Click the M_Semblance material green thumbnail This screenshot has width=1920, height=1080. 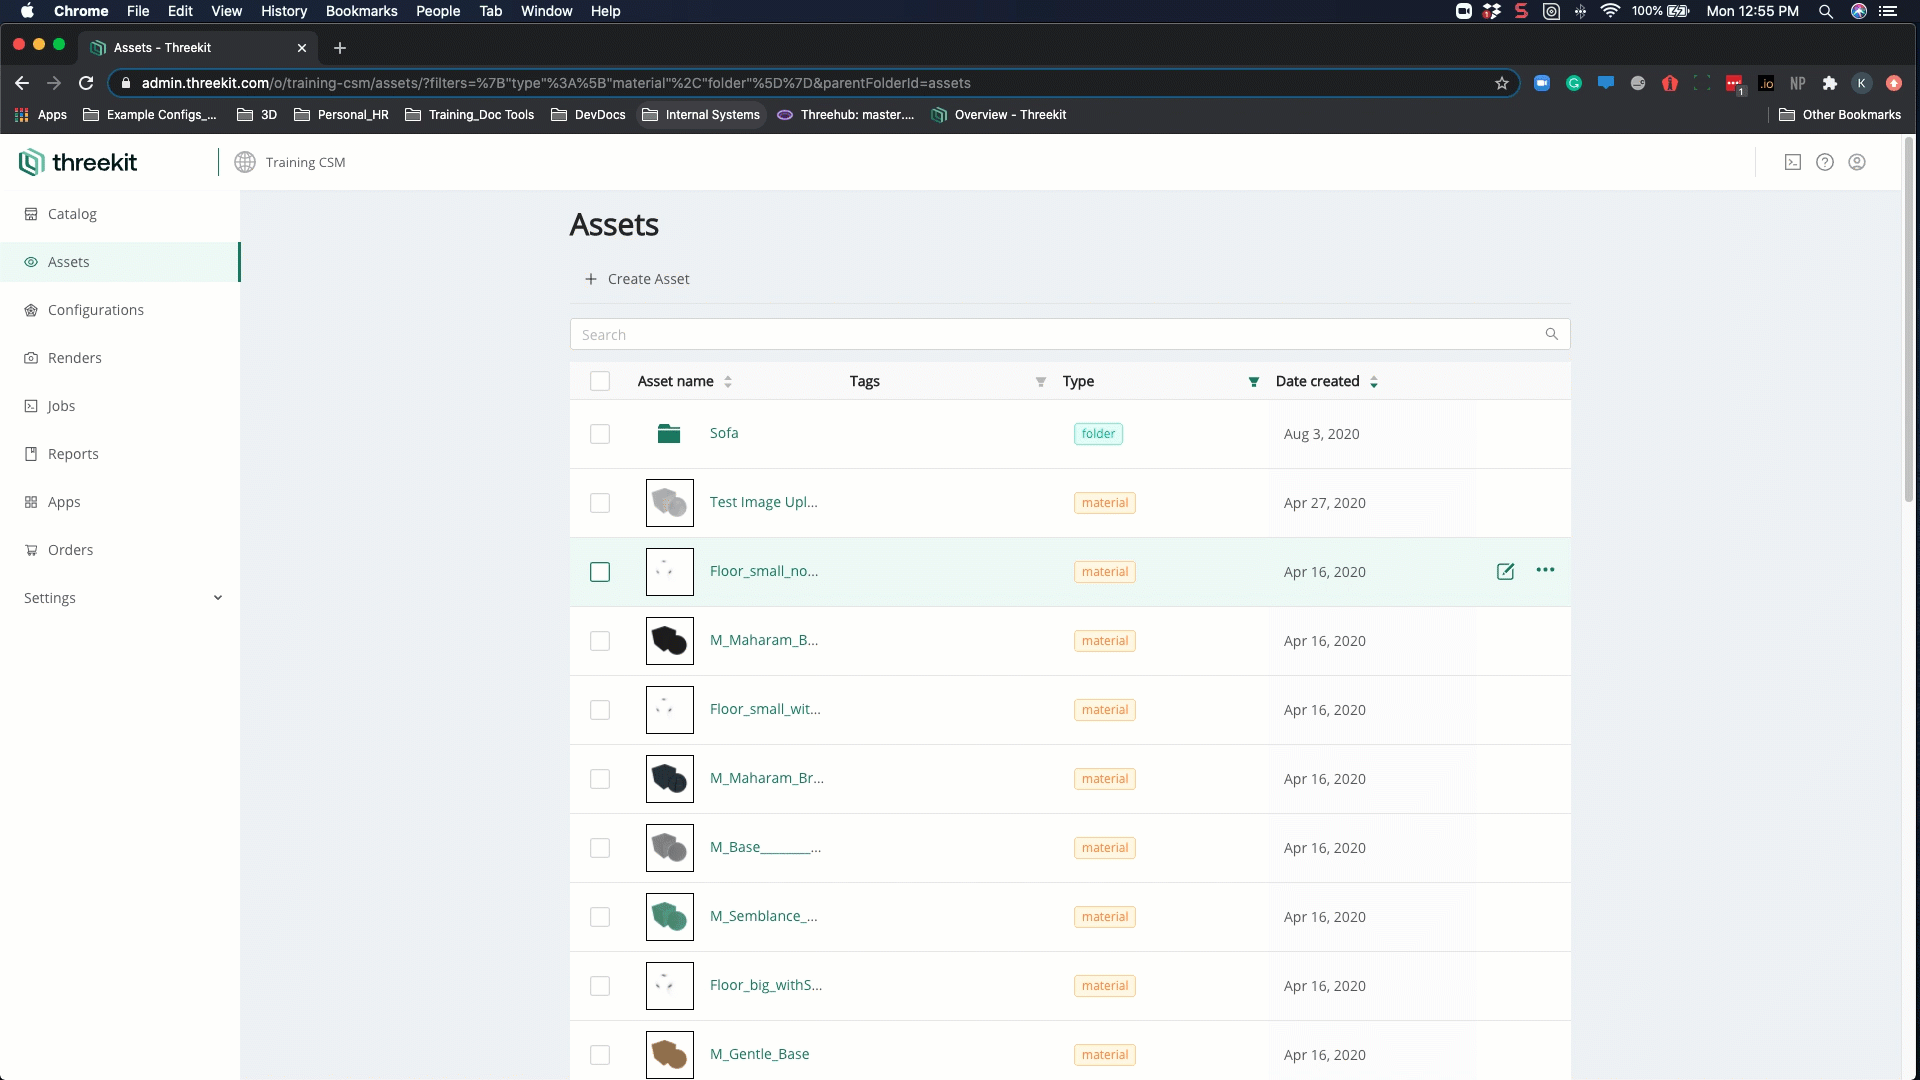(x=669, y=916)
